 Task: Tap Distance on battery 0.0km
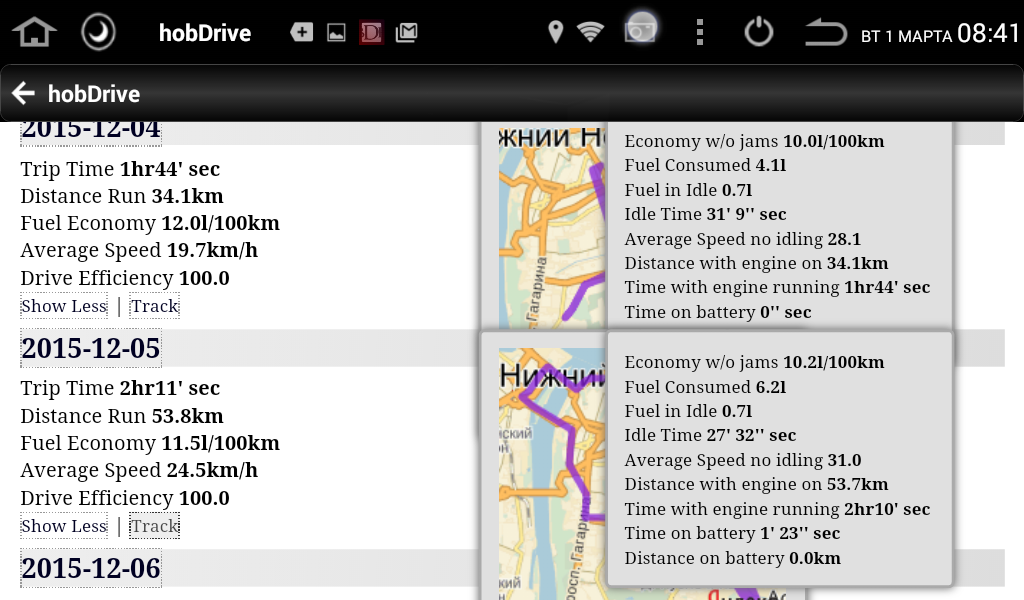tap(733, 558)
